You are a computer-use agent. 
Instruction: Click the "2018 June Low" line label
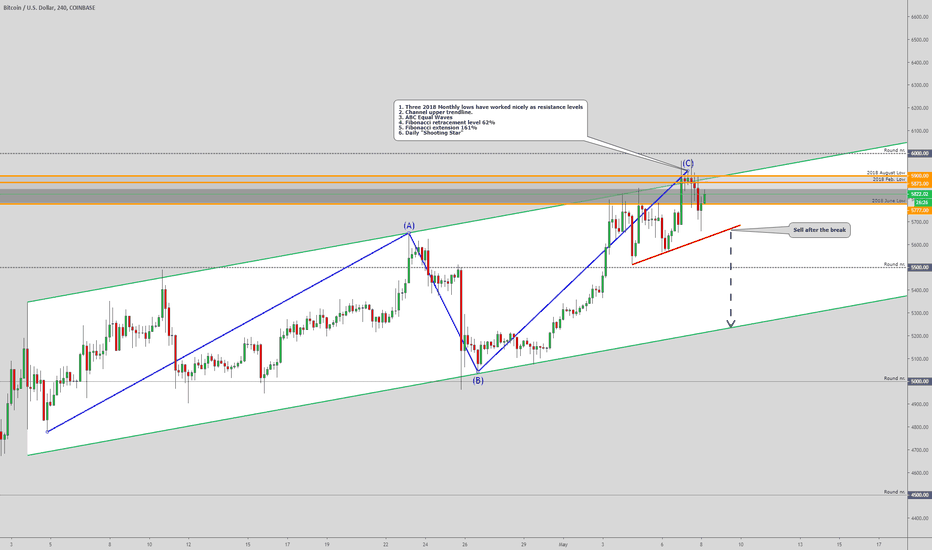[889, 201]
